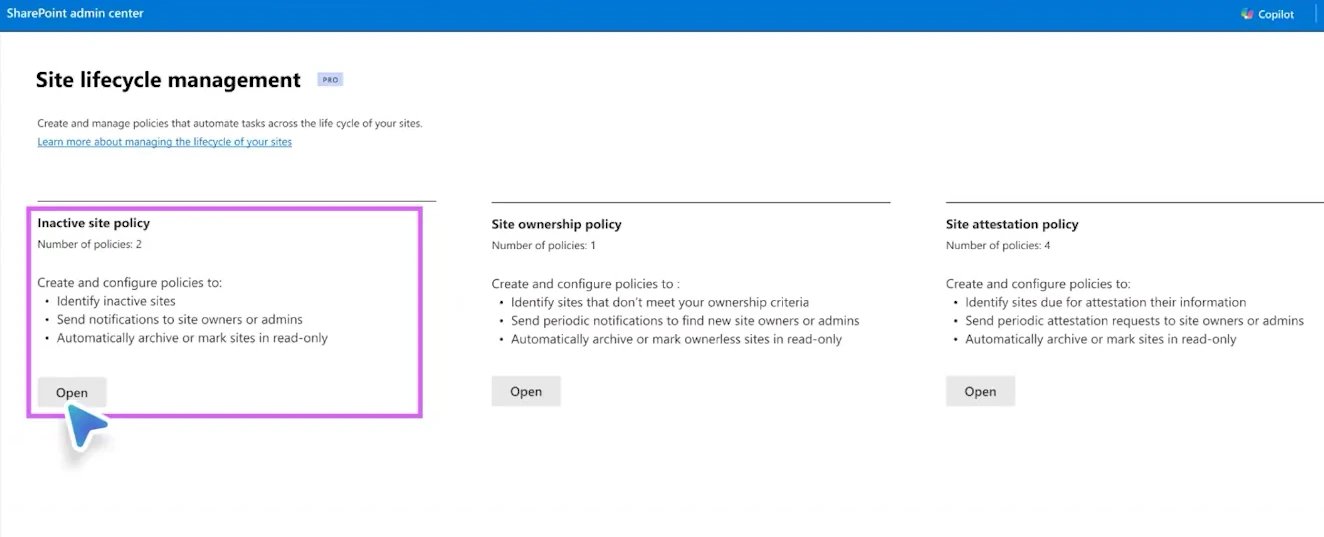Follow the lifecycle management learn more link
The width and height of the screenshot is (1324, 537).
[x=165, y=142]
